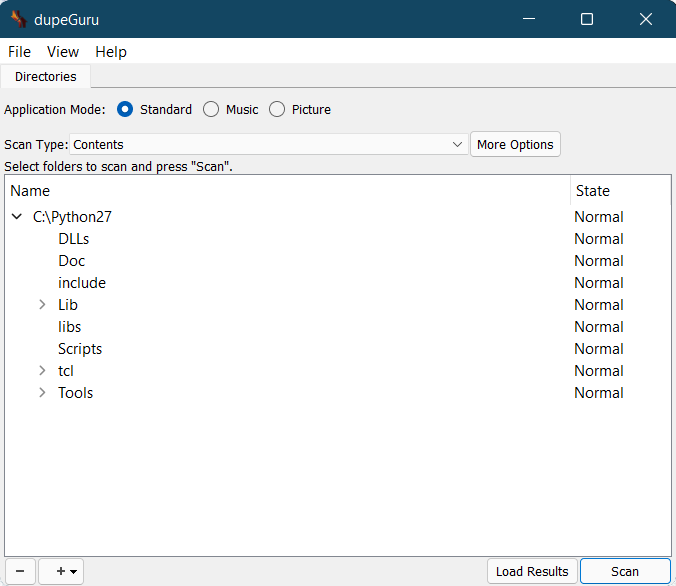Open the File menu

point(19,52)
